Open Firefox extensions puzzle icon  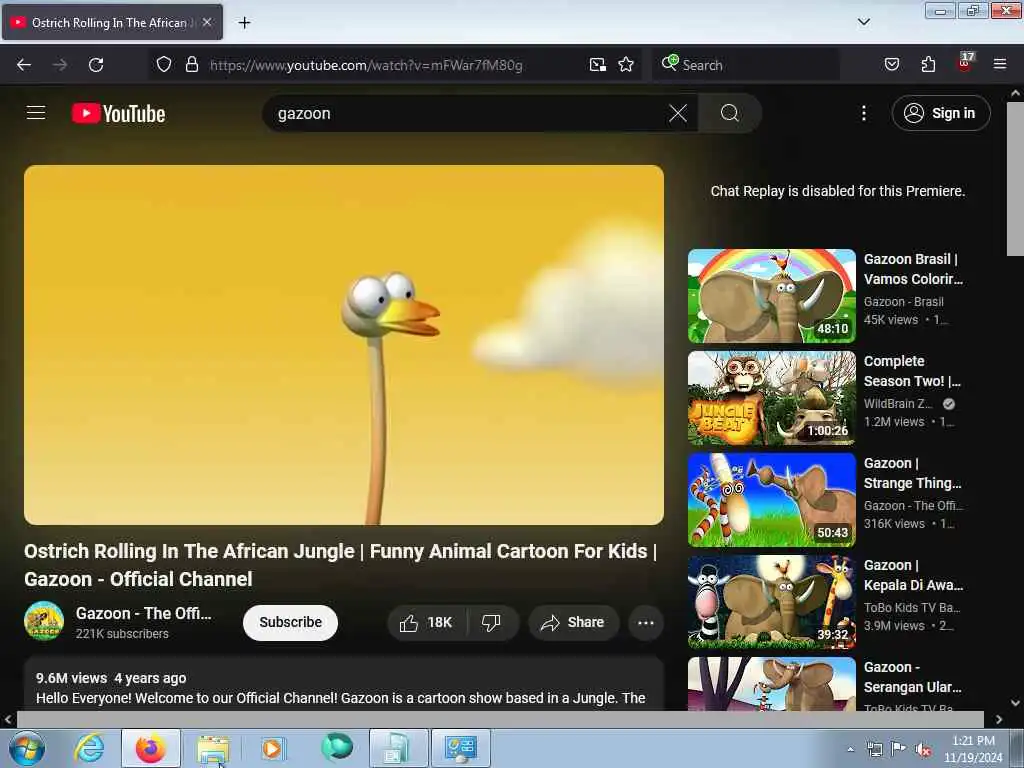pos(928,64)
